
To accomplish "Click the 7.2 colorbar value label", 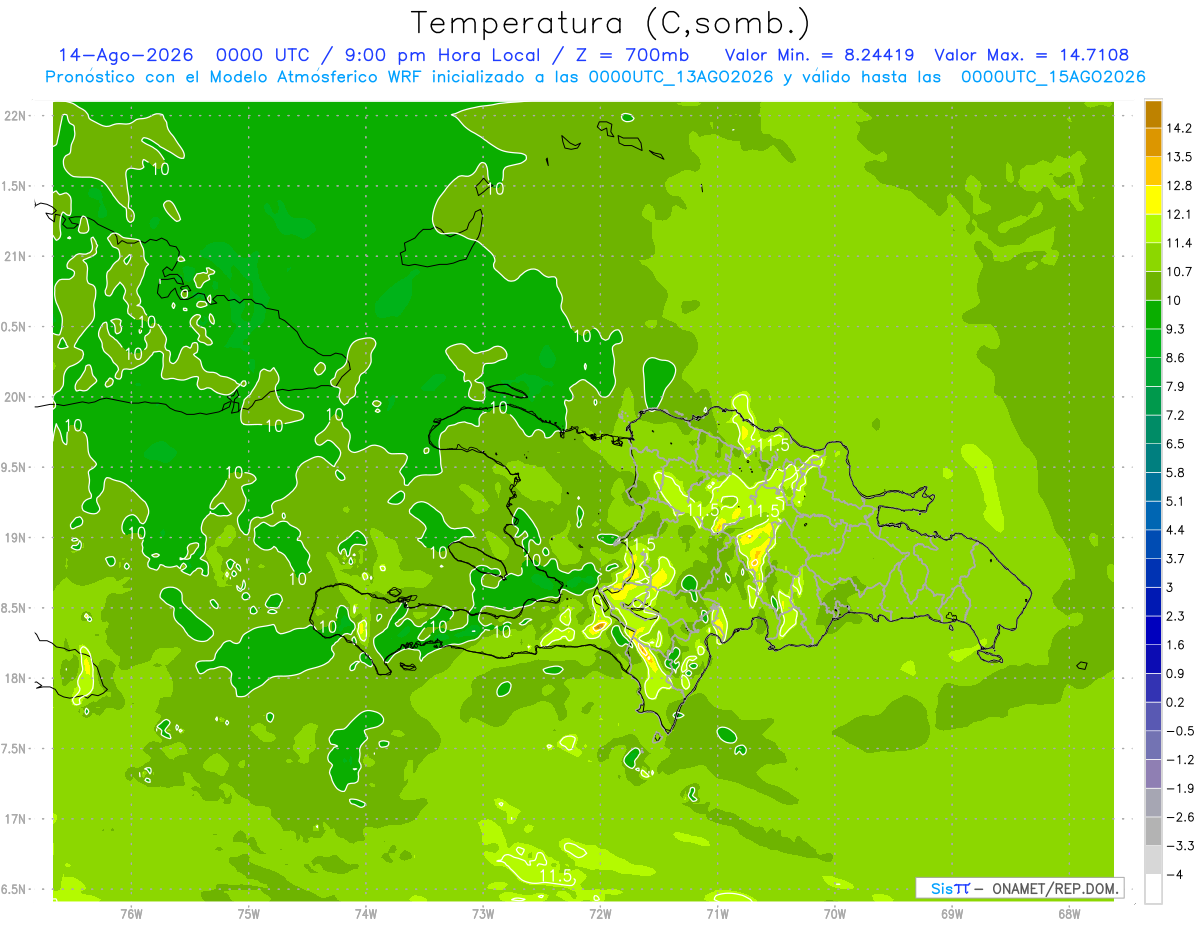I will click(1177, 415).
